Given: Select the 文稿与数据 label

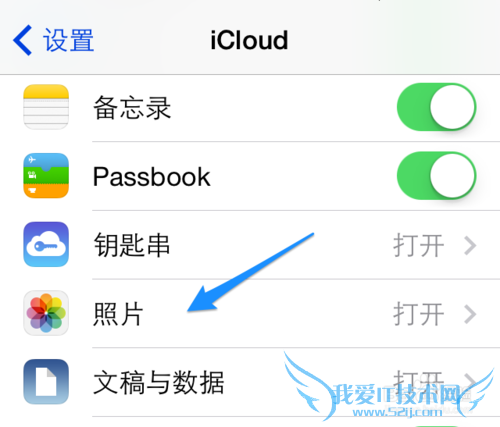Looking at the screenshot, I should tap(159, 382).
